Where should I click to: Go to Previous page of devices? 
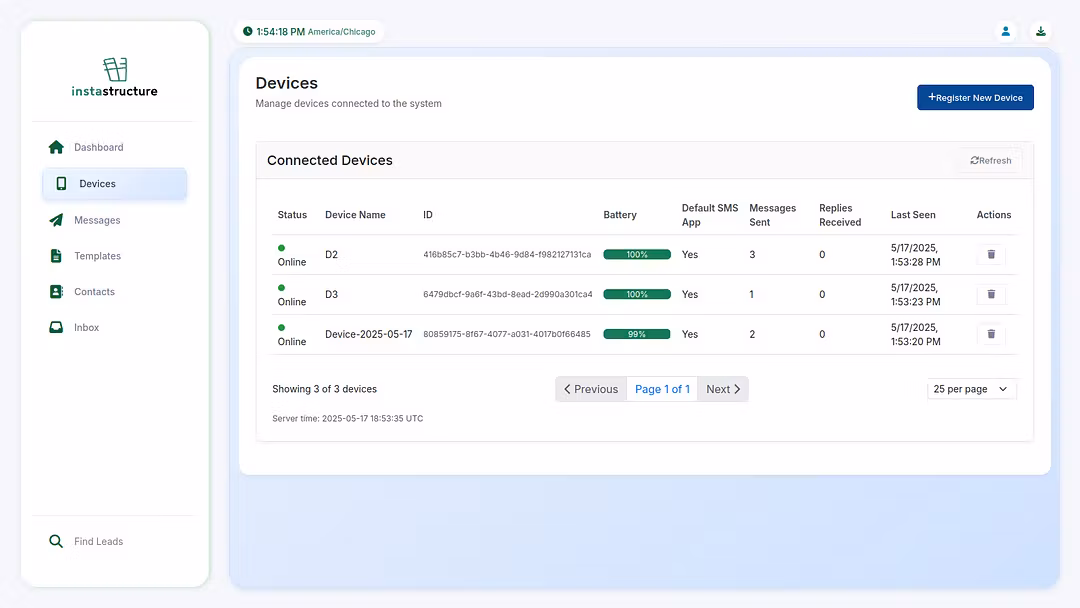(591, 389)
